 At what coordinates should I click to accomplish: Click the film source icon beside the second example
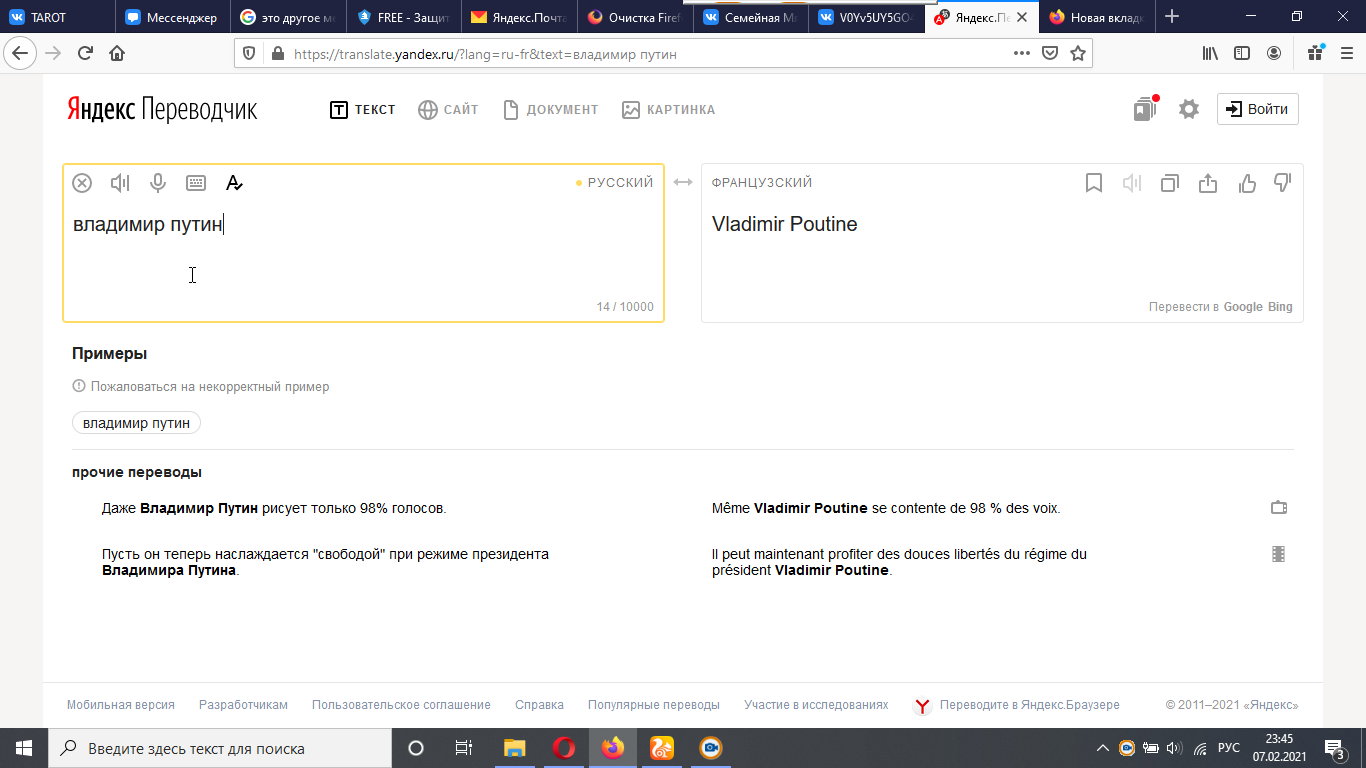pyautogui.click(x=1278, y=554)
